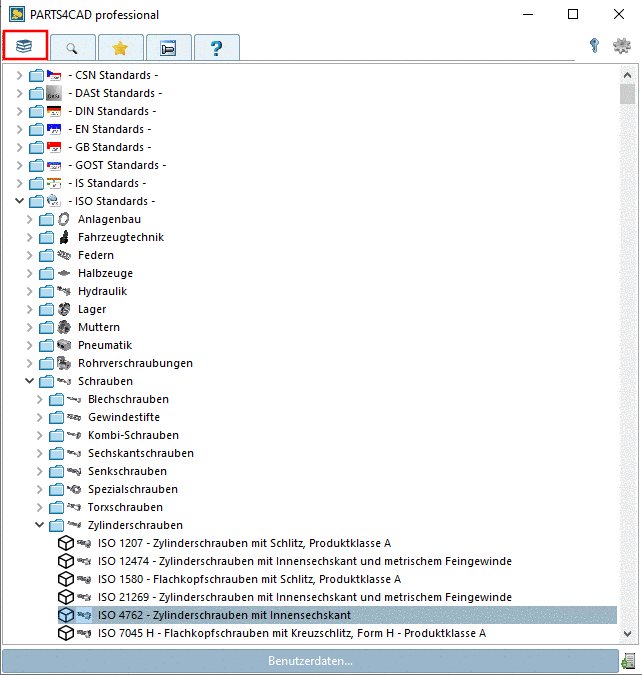Open the help tab with question mark
The width and height of the screenshot is (642, 676).
point(216,47)
